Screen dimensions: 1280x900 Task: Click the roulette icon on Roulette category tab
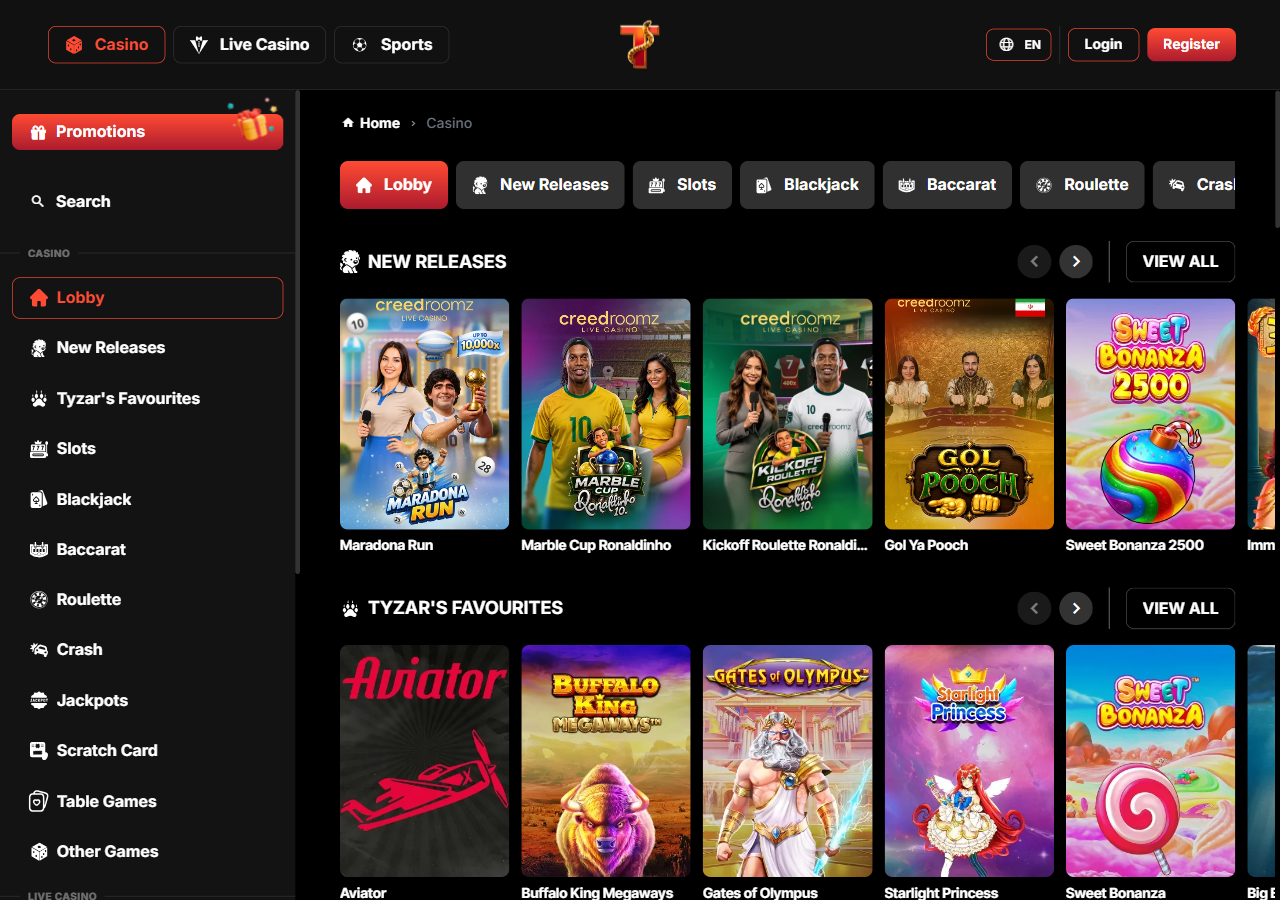(x=1044, y=185)
